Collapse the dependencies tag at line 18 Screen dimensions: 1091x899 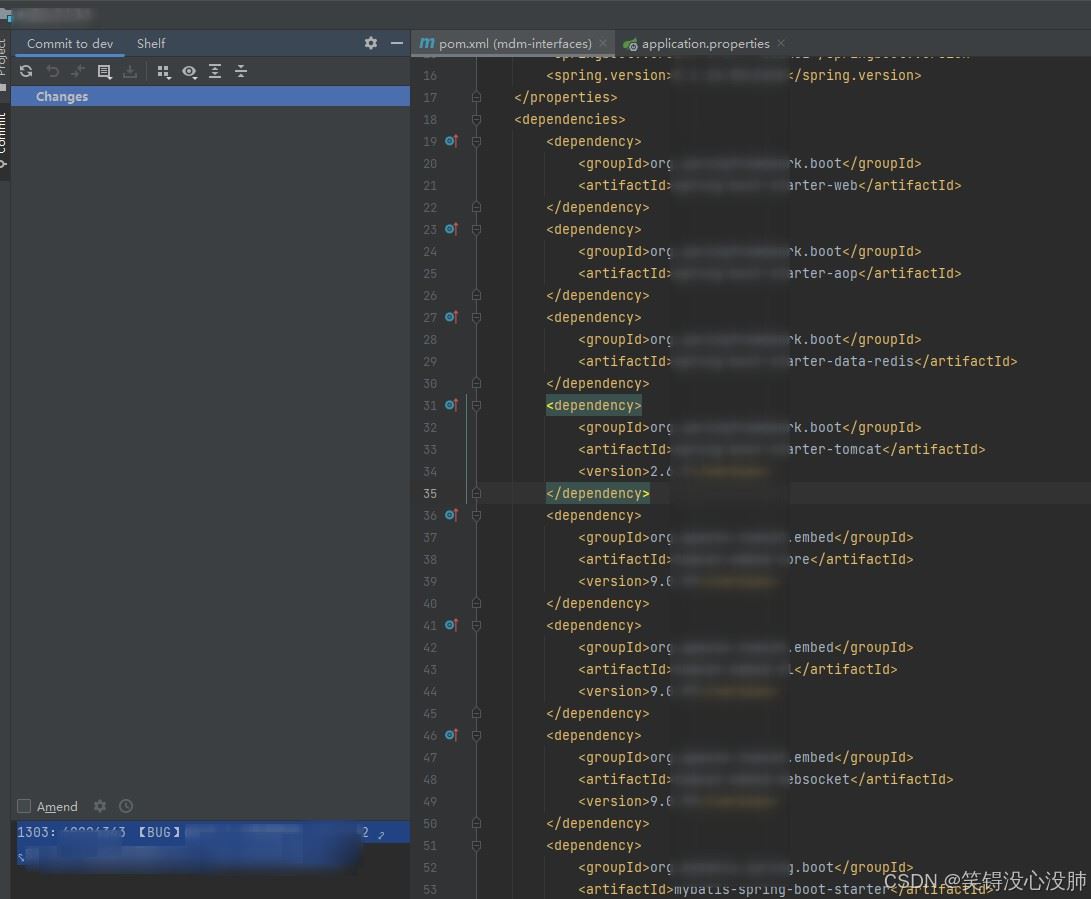[476, 120]
